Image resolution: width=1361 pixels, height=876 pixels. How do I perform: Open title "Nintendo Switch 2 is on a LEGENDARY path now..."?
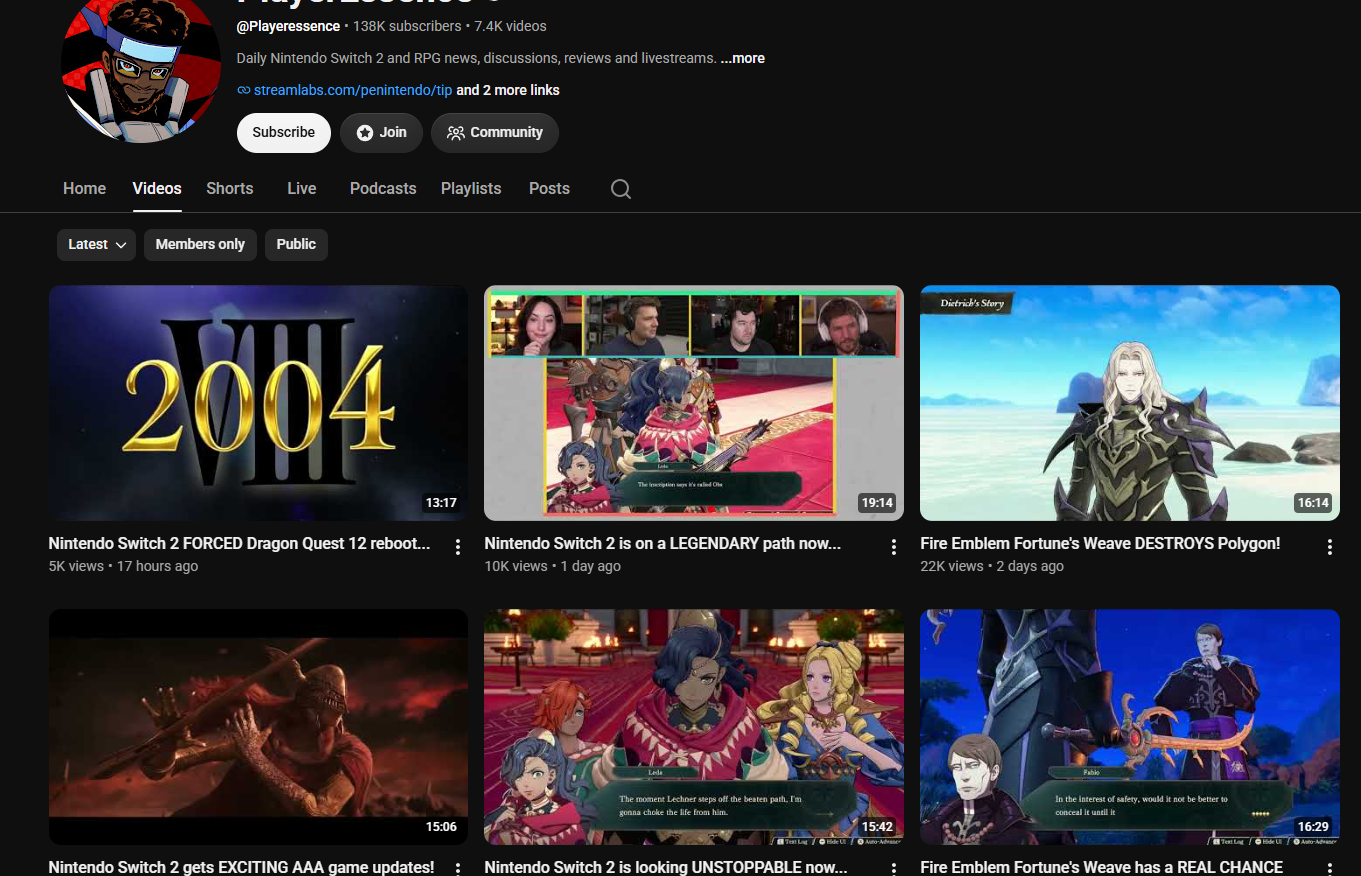663,544
